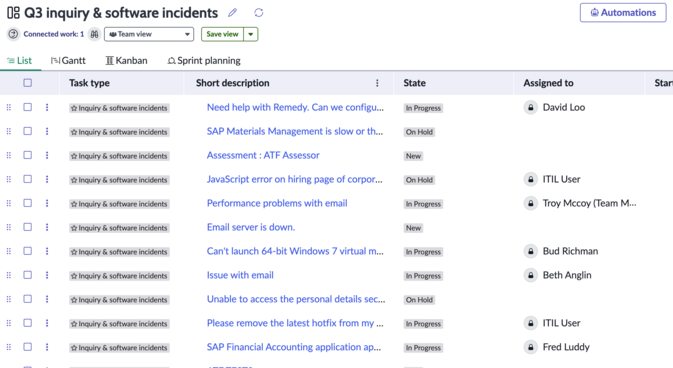
Task: Check the Unable to access personal details row
Action: 27,299
